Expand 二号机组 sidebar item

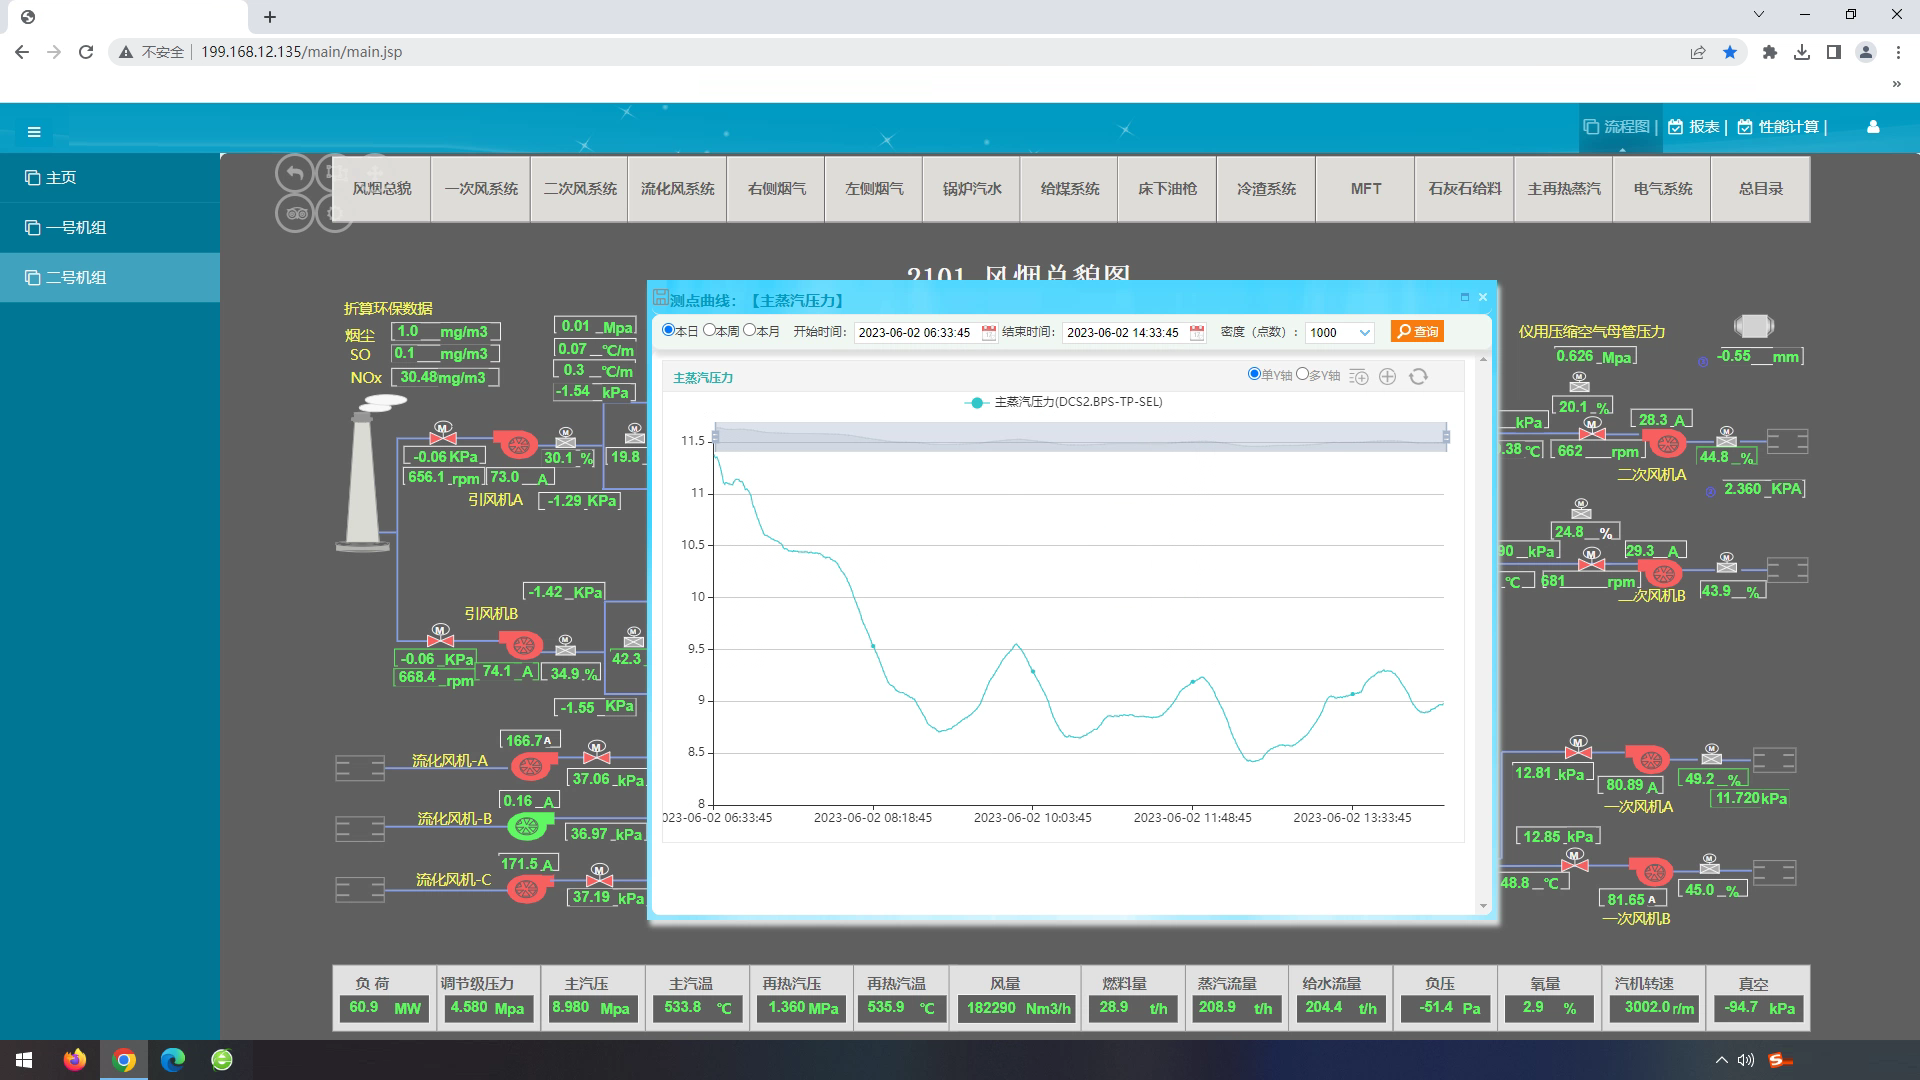(x=76, y=278)
